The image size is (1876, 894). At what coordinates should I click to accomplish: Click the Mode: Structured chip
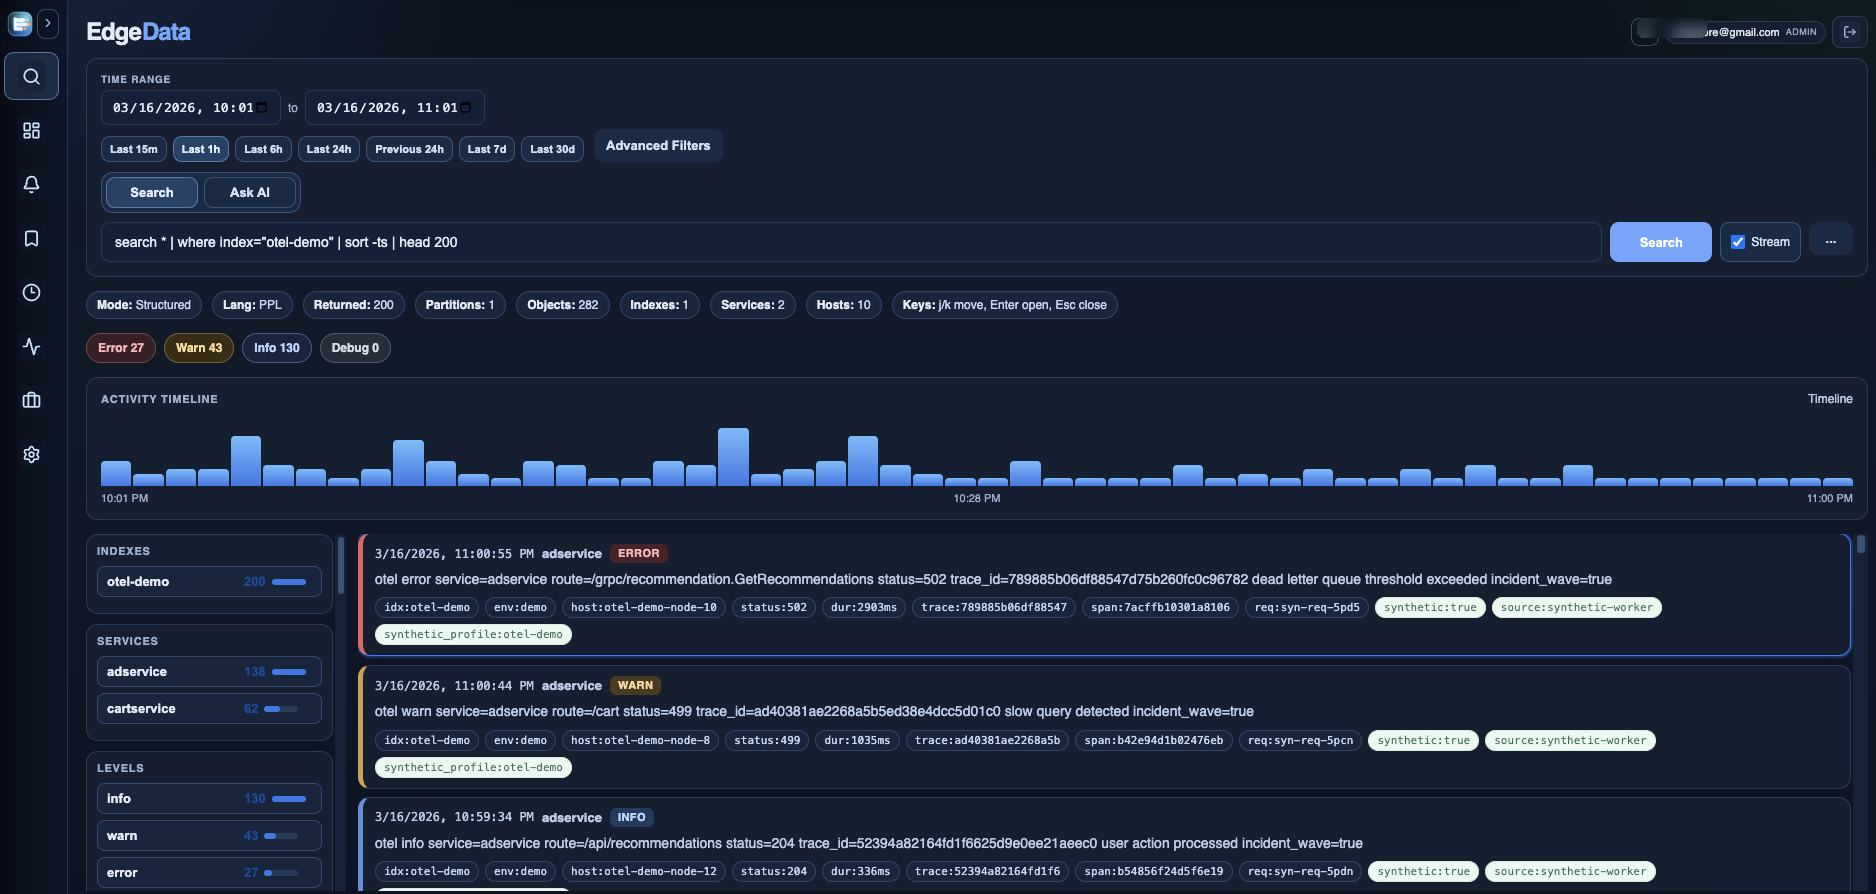pos(144,305)
